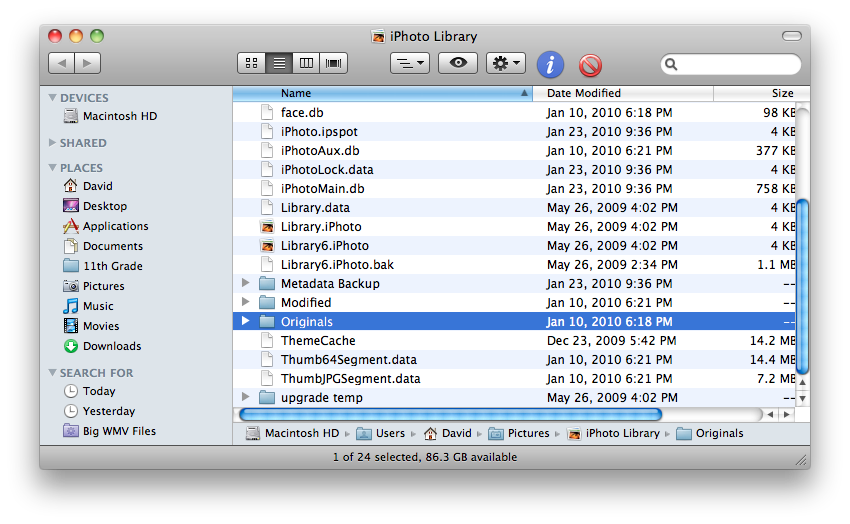
Task: Sort by the Name column header
Action: 383,93
